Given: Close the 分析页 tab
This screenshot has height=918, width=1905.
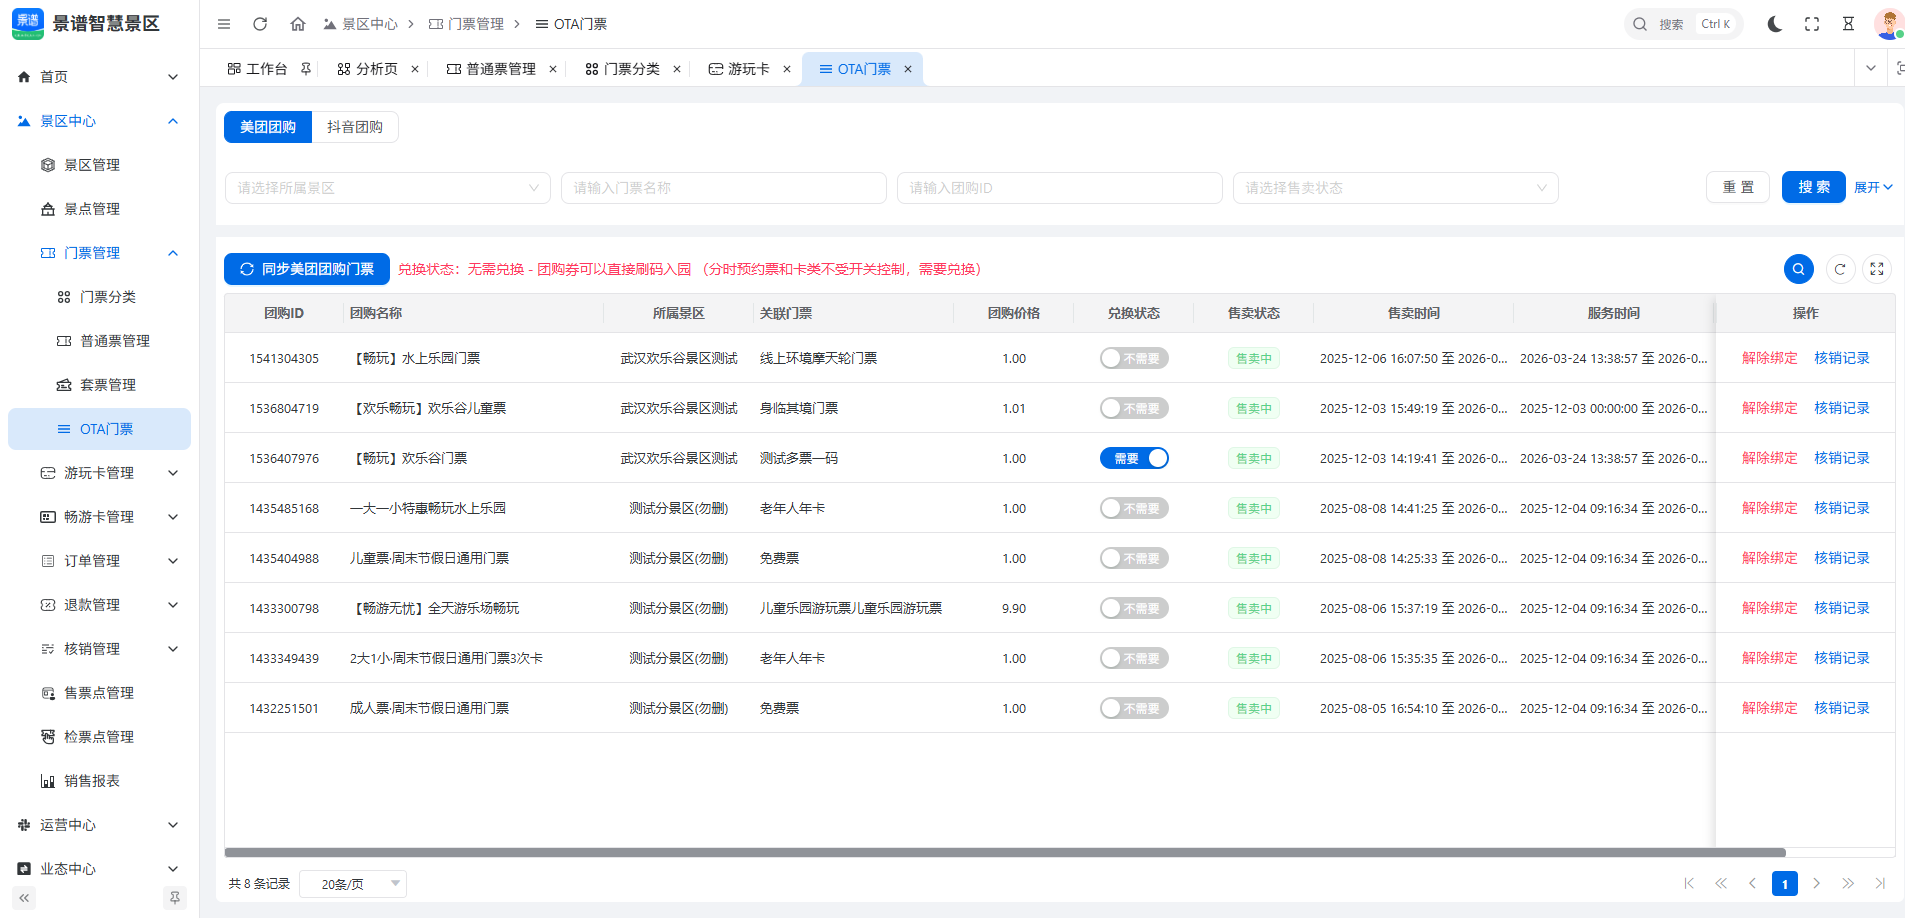Looking at the screenshot, I should 415,69.
